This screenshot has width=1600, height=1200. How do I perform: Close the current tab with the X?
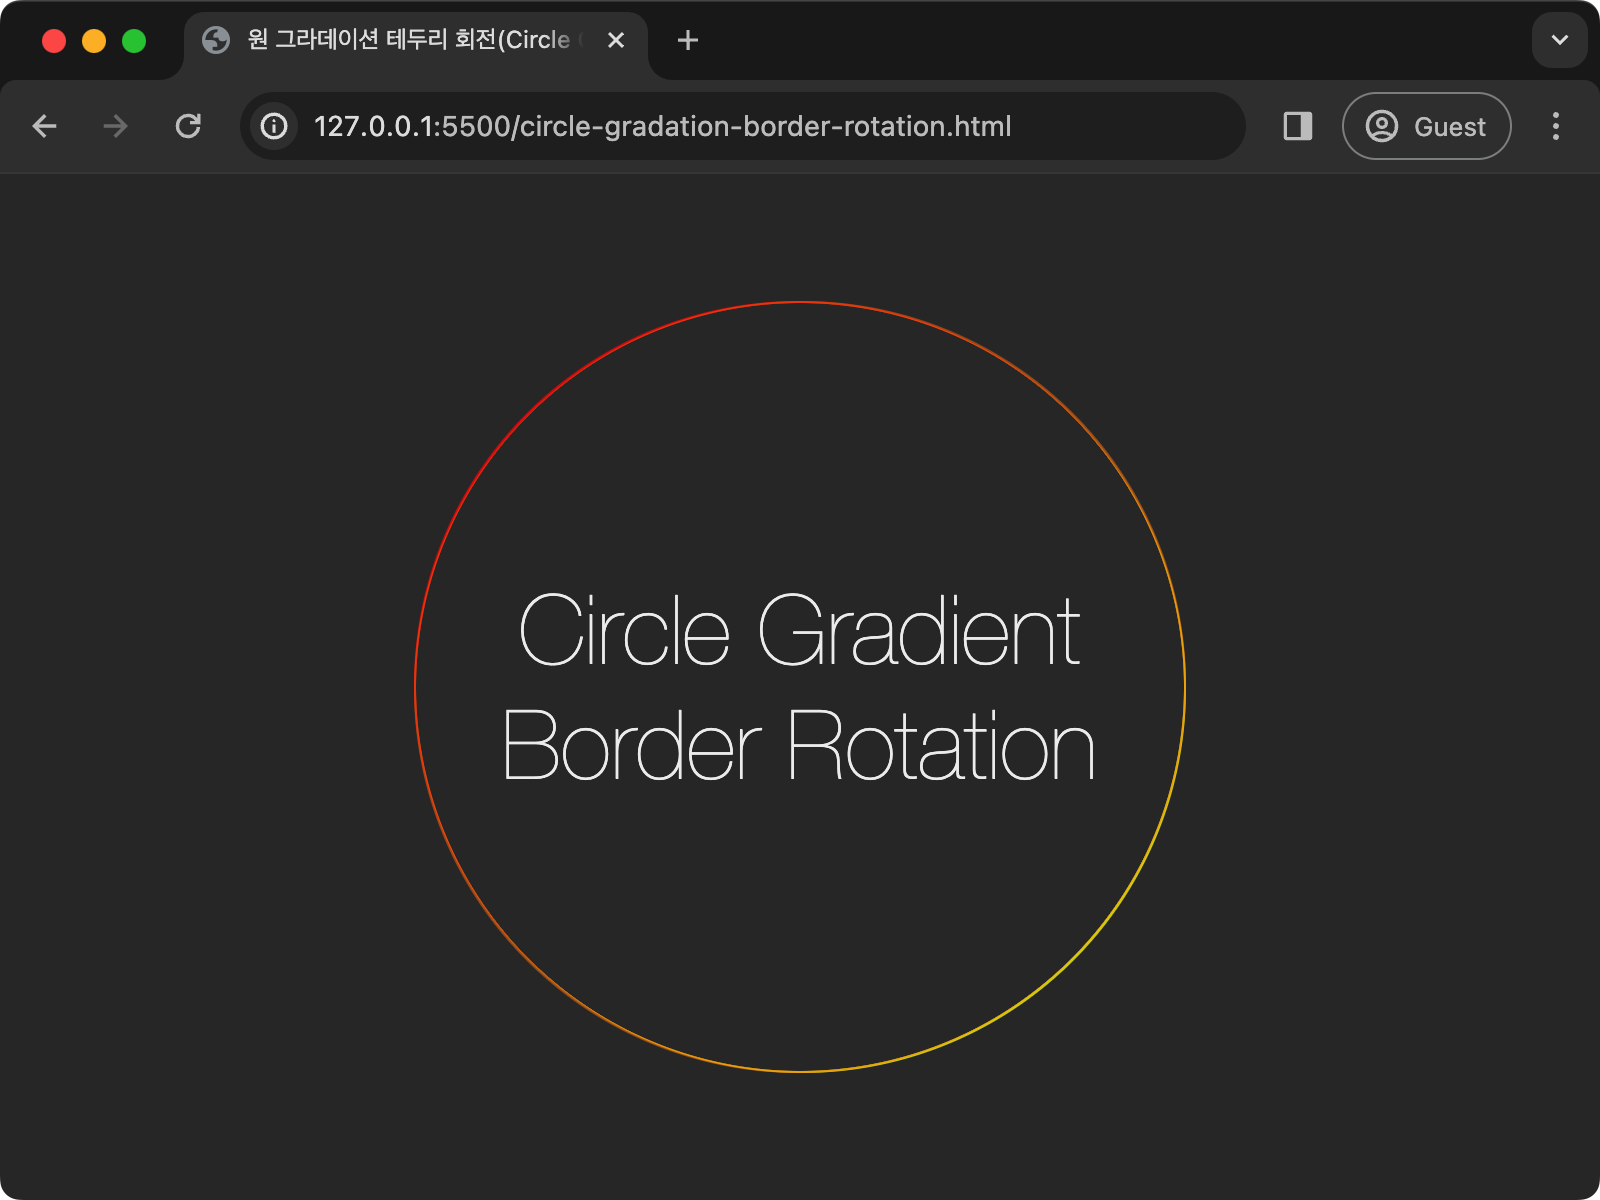(x=616, y=41)
